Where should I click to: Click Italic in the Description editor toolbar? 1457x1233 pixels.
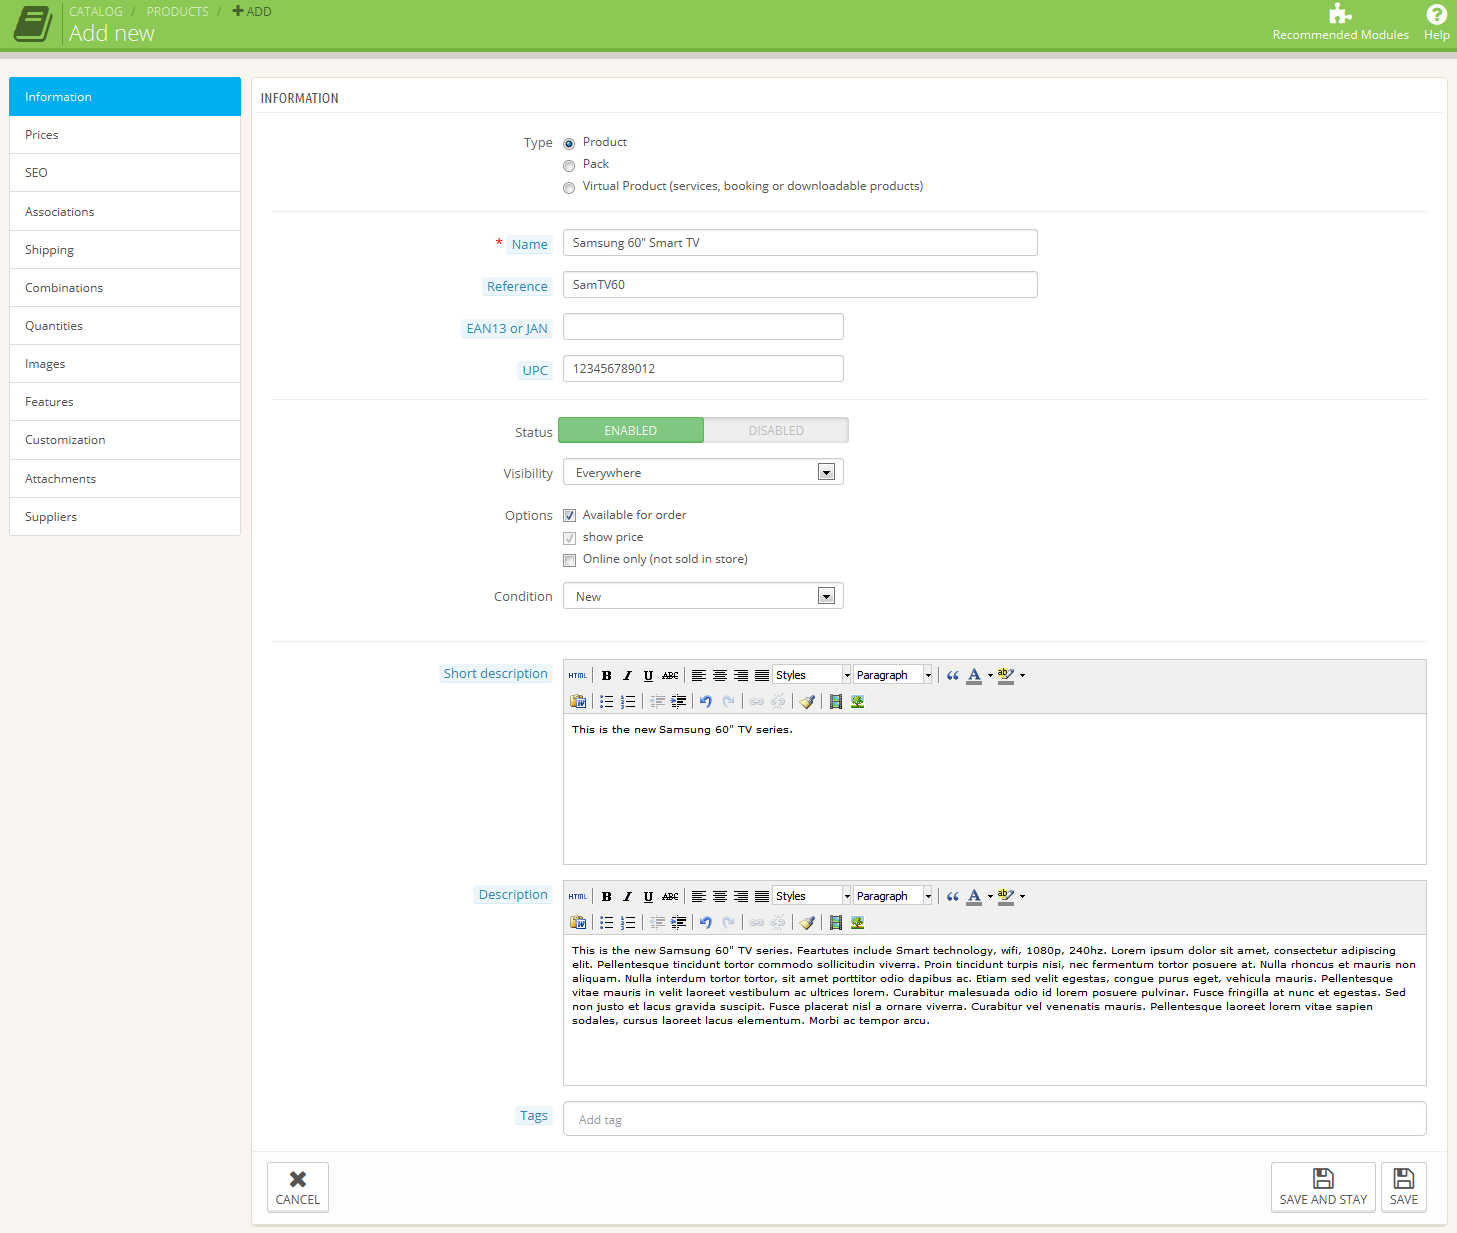(627, 897)
